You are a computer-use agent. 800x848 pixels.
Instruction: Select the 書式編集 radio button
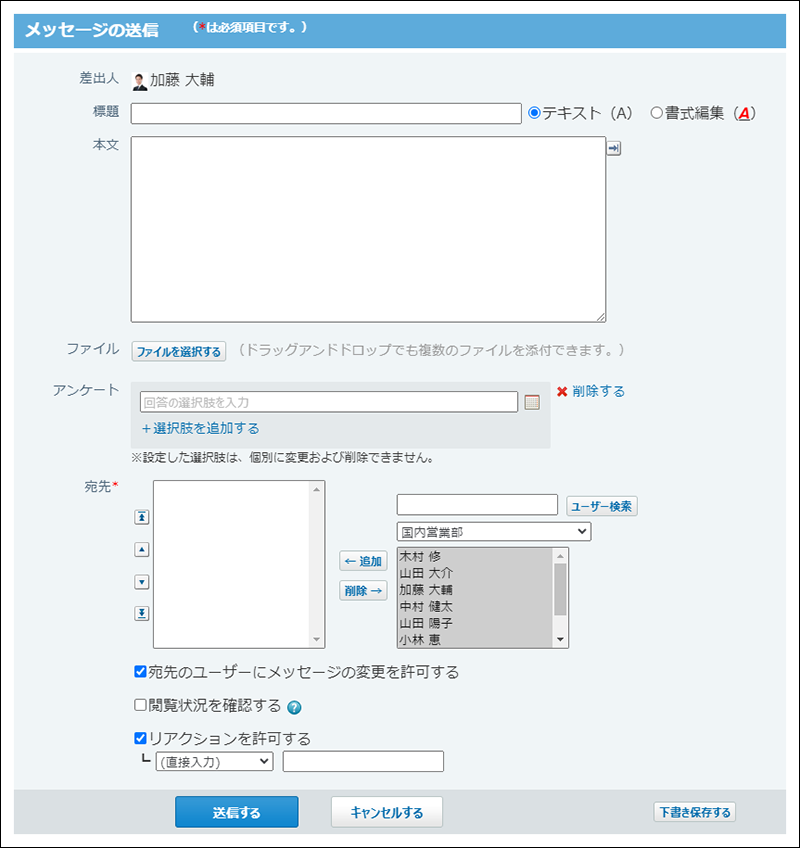pos(656,113)
